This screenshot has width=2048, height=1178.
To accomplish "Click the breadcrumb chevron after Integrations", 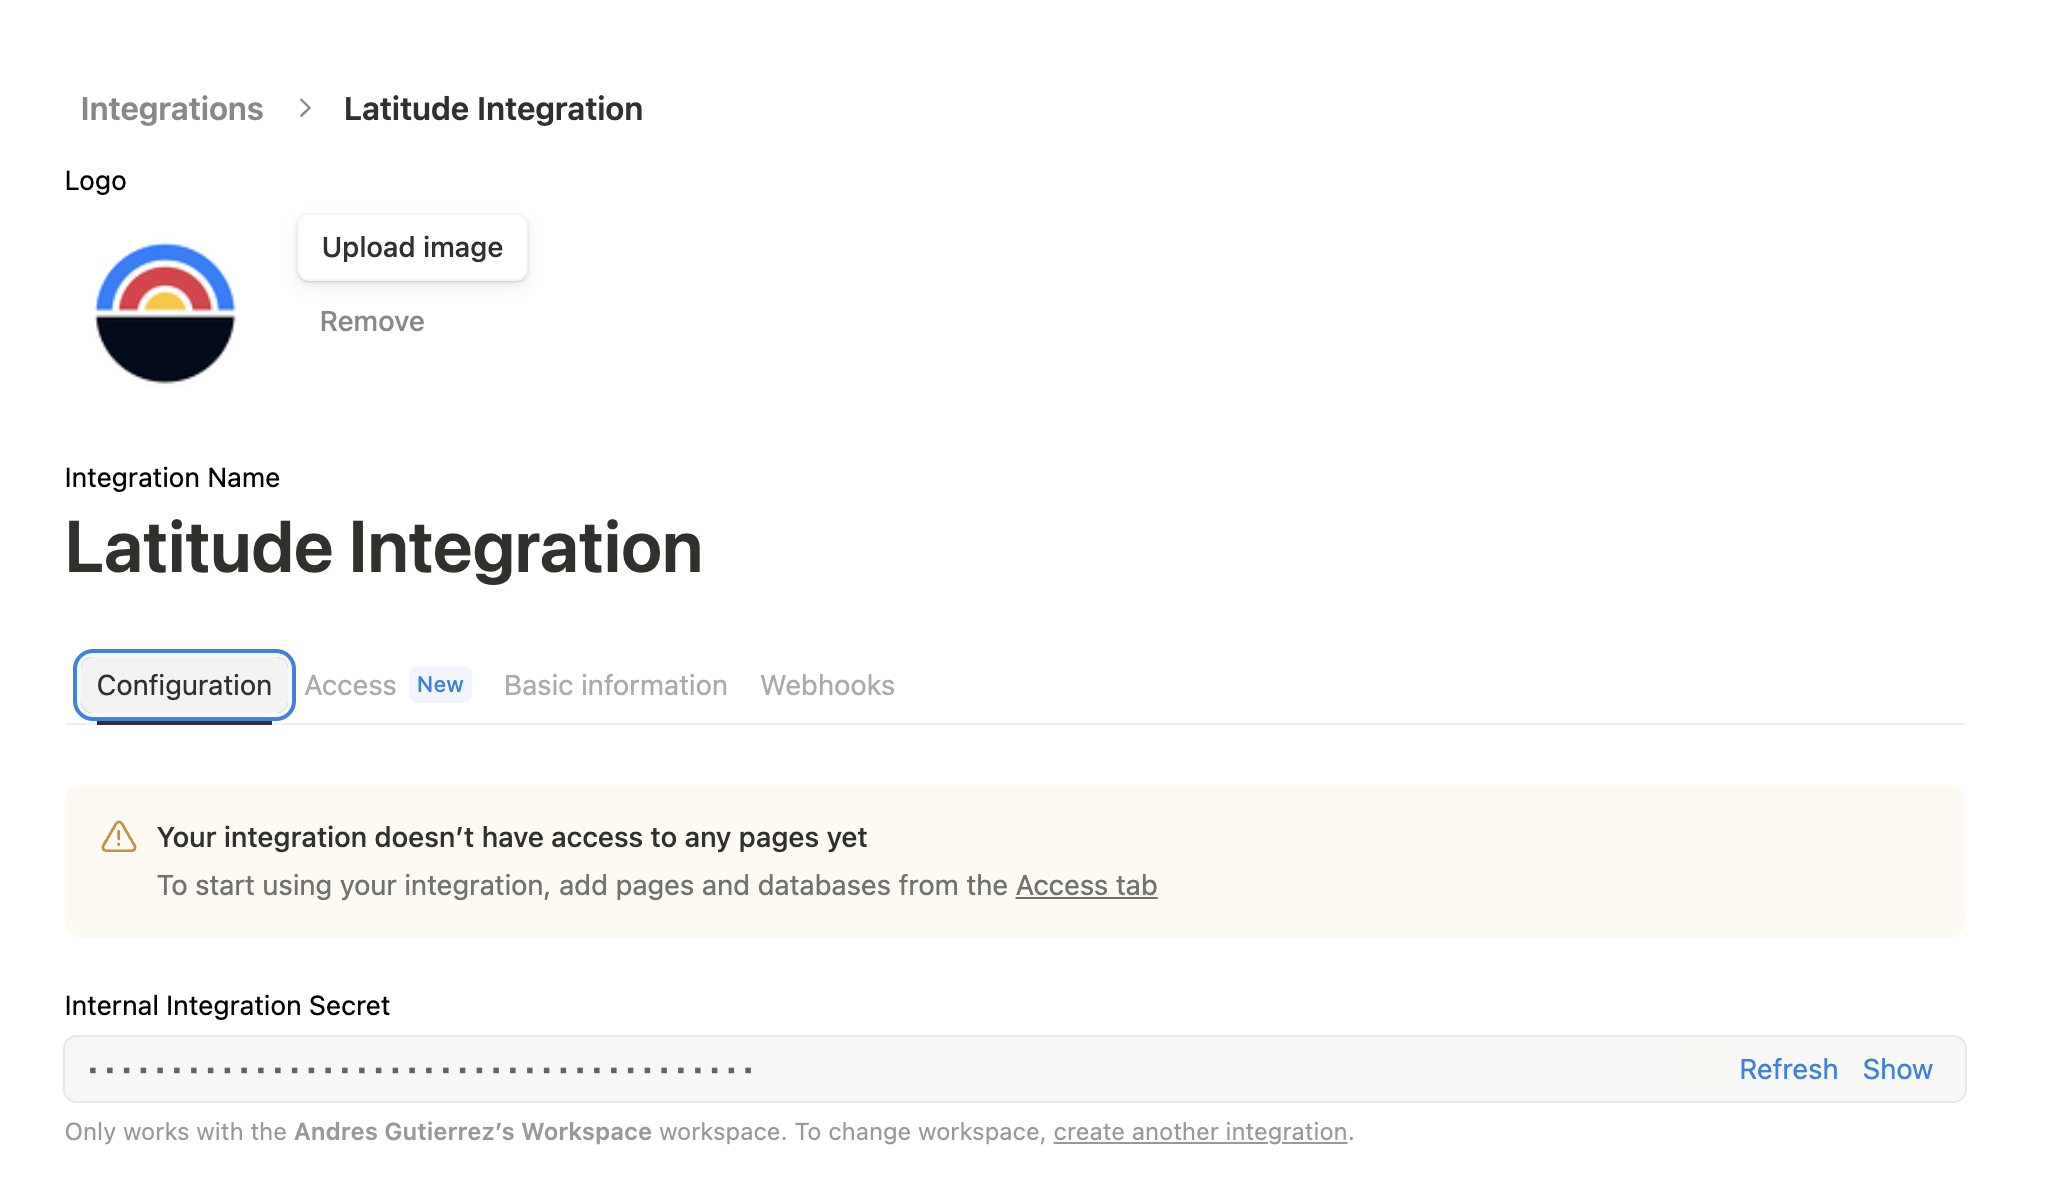I will pos(303,108).
